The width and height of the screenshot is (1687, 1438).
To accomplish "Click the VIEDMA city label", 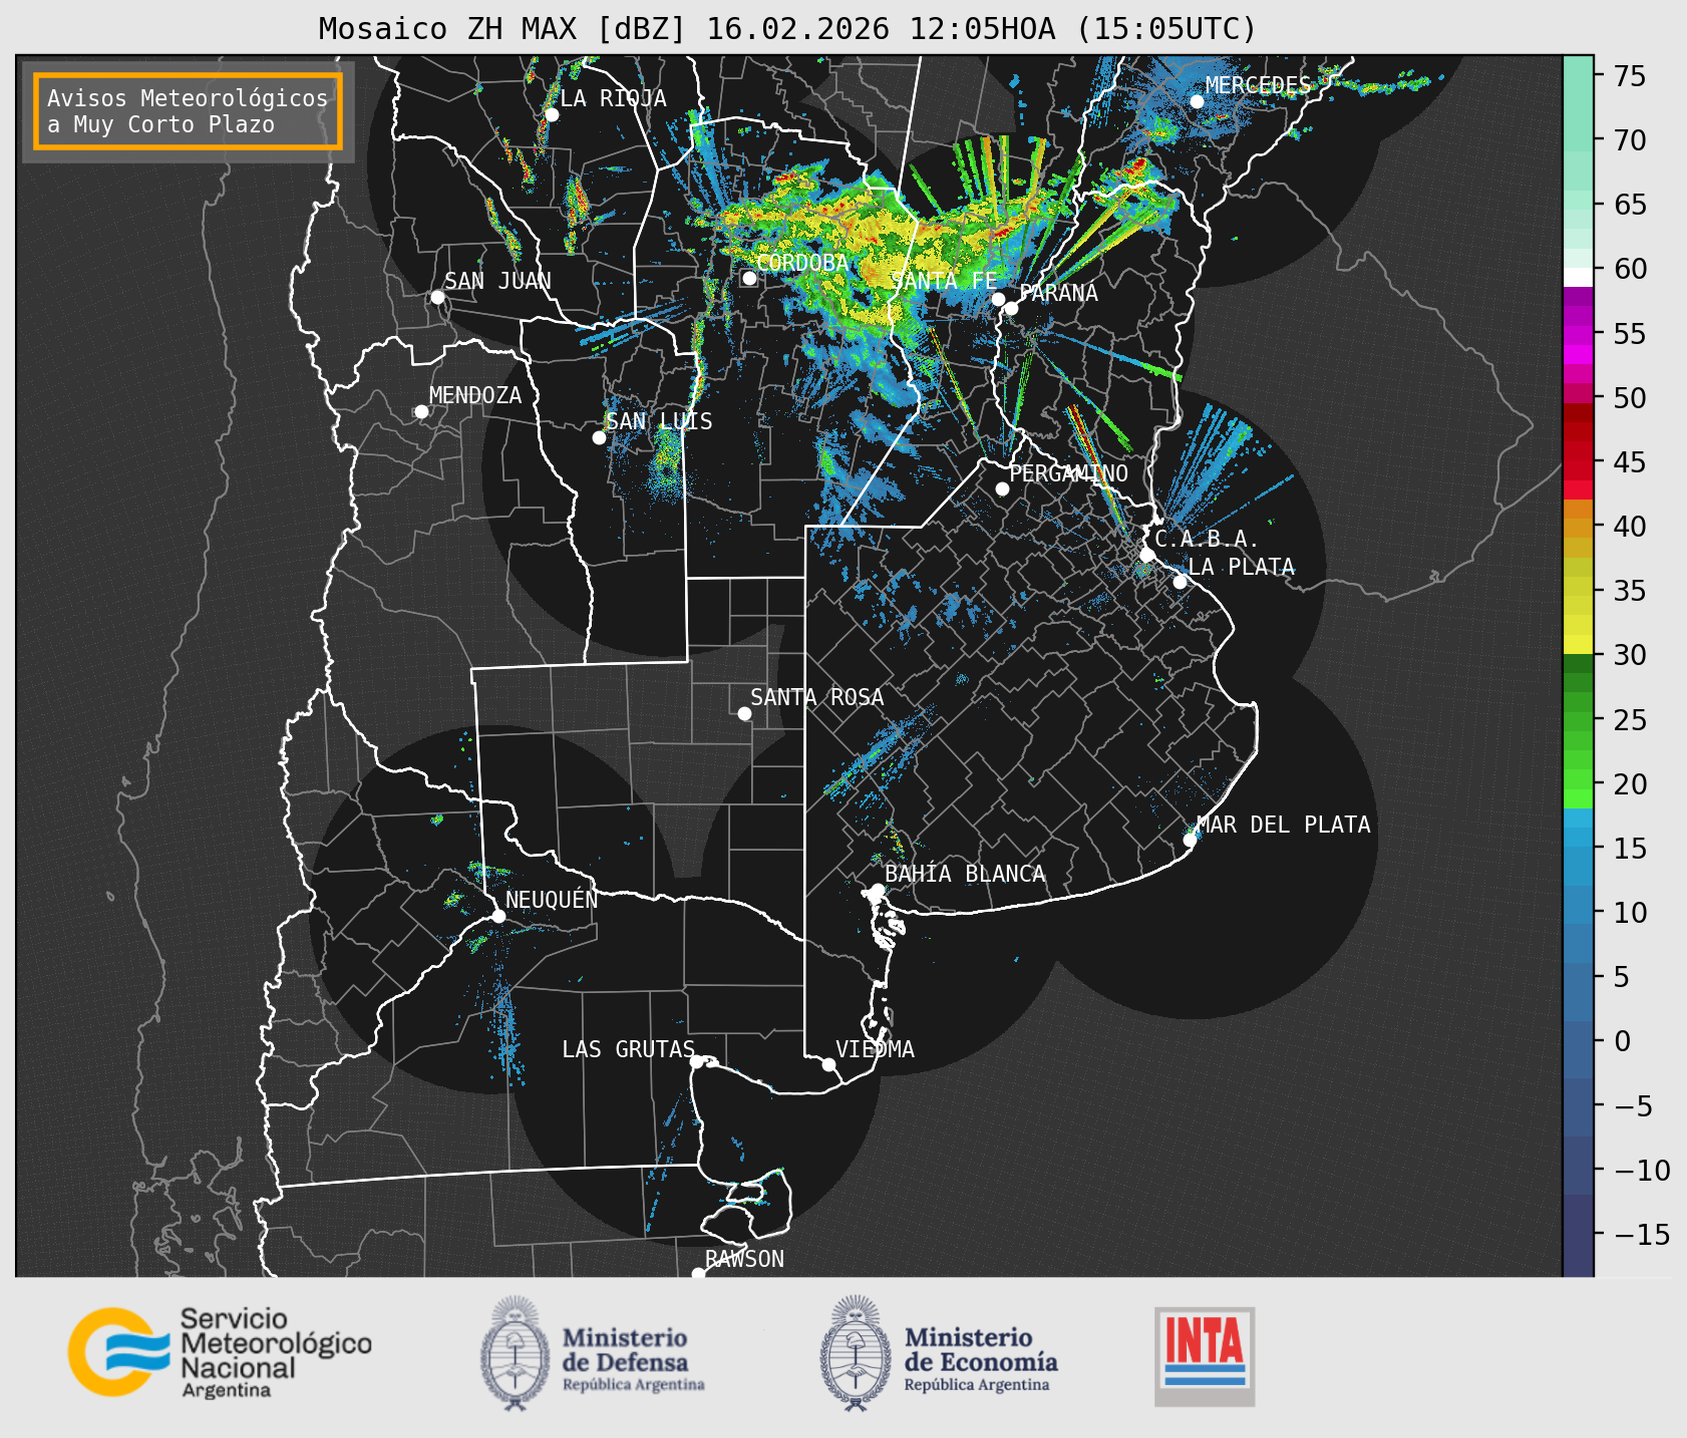I will (875, 1049).
